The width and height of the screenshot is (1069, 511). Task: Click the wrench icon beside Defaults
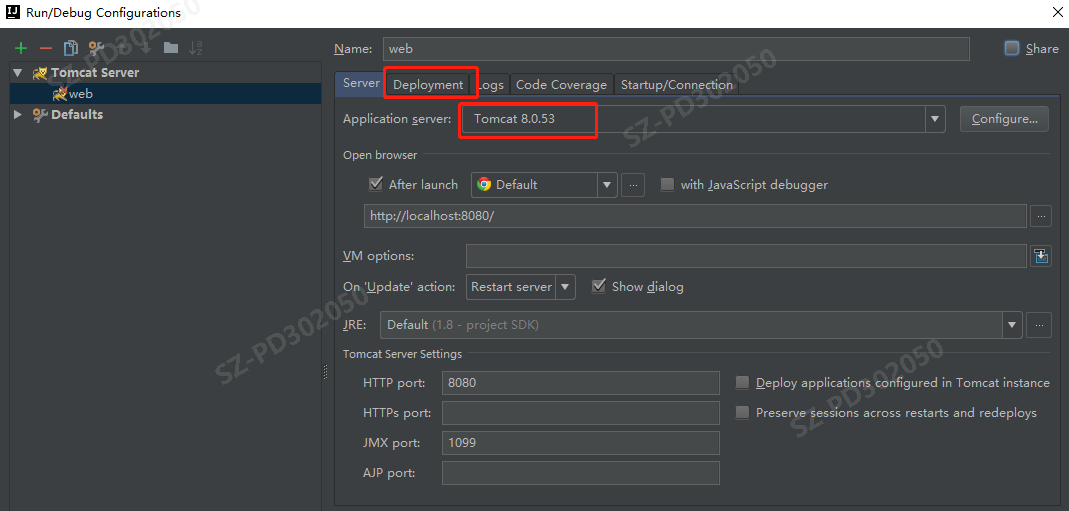point(40,114)
